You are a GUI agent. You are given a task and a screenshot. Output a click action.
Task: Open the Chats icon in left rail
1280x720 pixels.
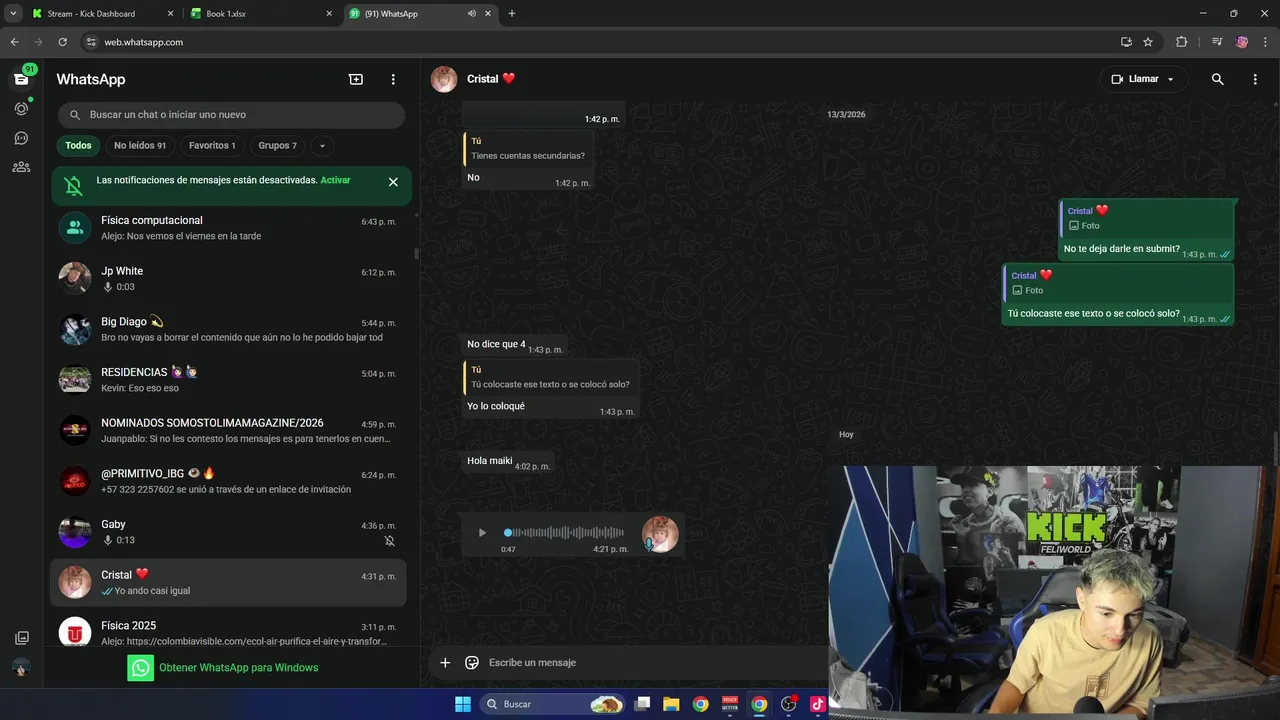point(21,79)
